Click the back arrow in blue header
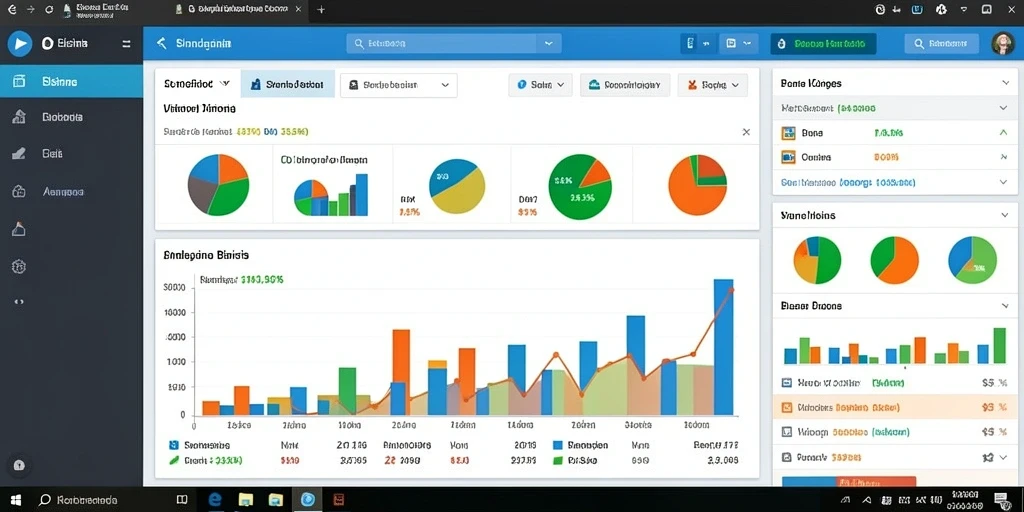The width and height of the screenshot is (1024, 512). coord(161,44)
